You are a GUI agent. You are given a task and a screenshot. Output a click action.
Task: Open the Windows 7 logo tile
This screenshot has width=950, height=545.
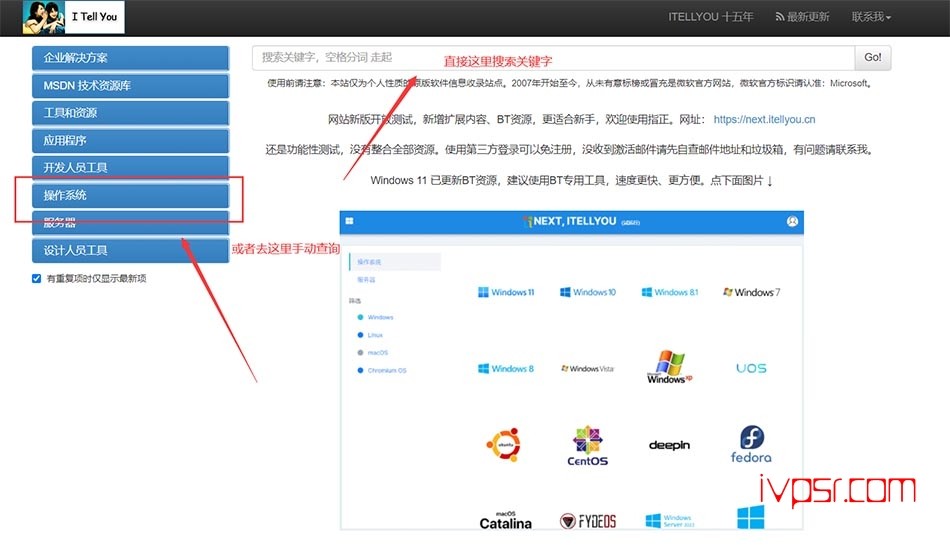click(751, 292)
